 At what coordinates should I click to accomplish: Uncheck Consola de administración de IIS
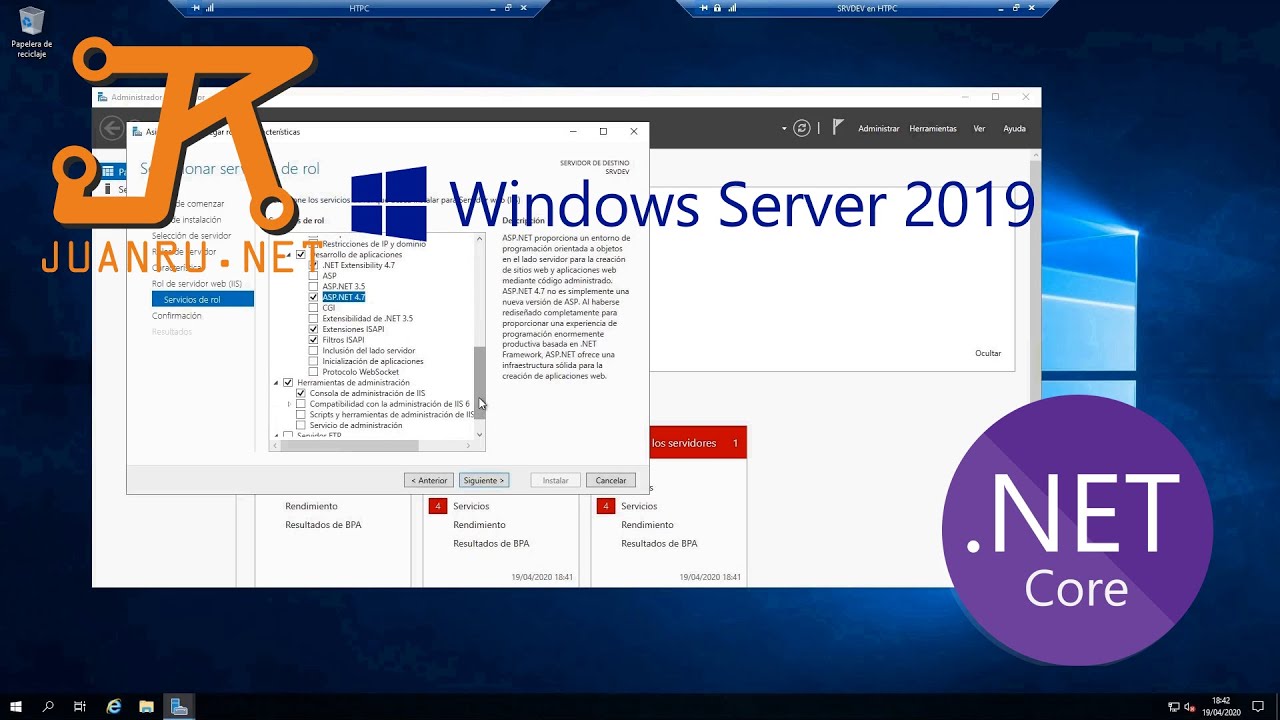click(x=301, y=393)
